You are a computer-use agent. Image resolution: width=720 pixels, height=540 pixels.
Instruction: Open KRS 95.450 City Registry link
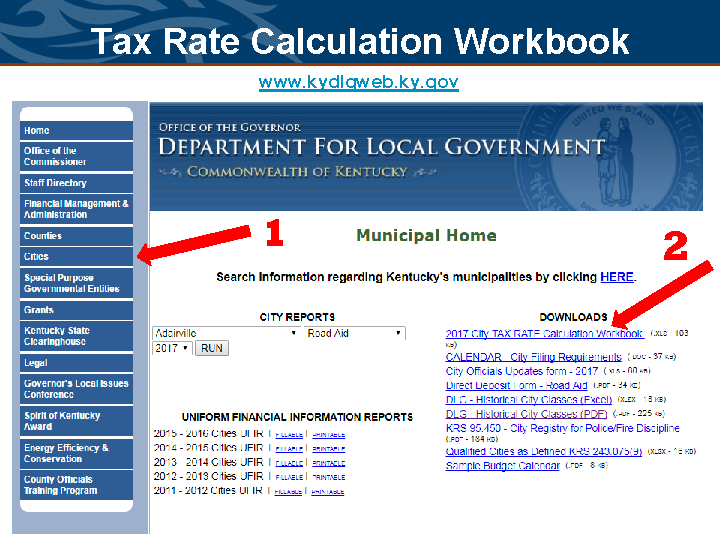tap(562, 428)
